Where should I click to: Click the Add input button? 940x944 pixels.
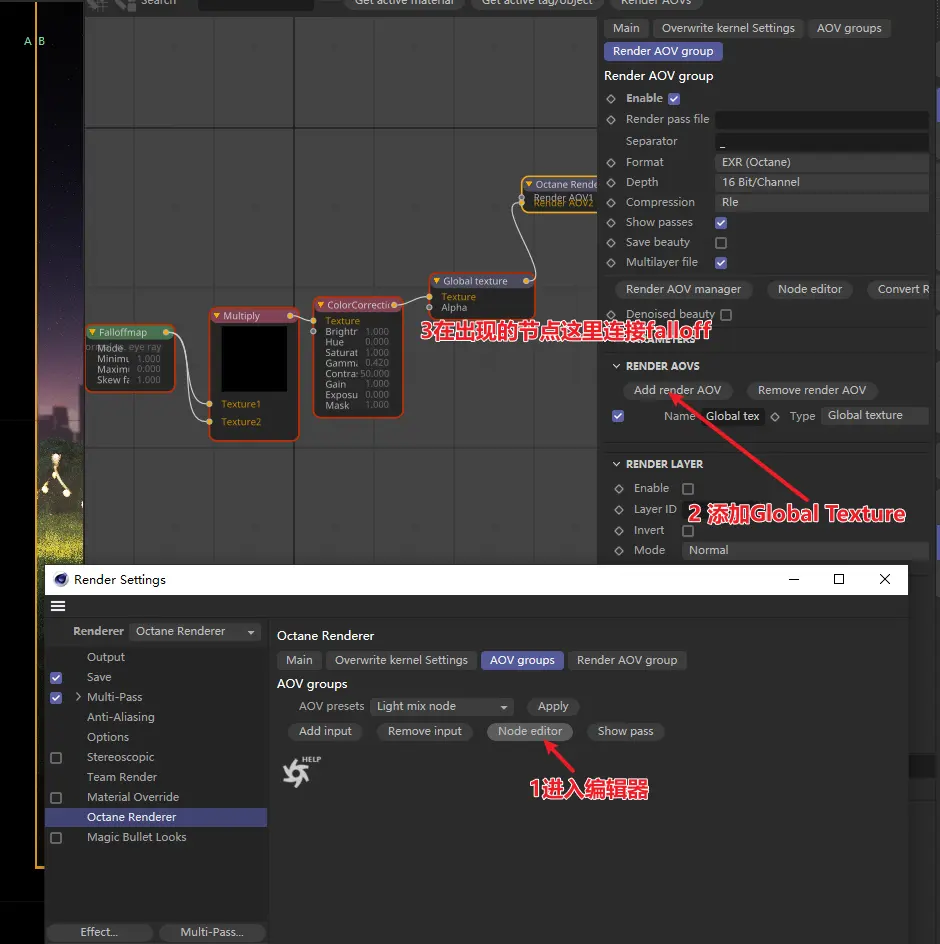325,731
